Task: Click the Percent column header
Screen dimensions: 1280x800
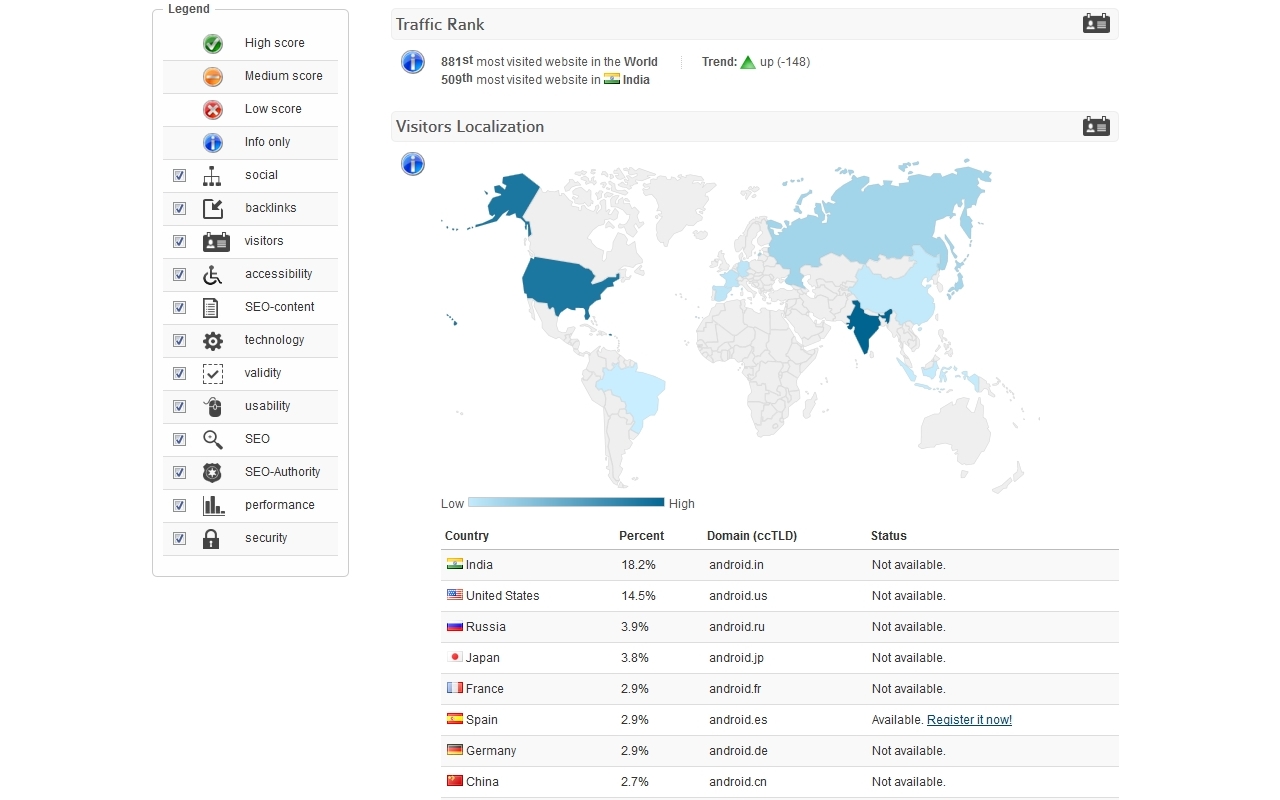Action: [642, 536]
